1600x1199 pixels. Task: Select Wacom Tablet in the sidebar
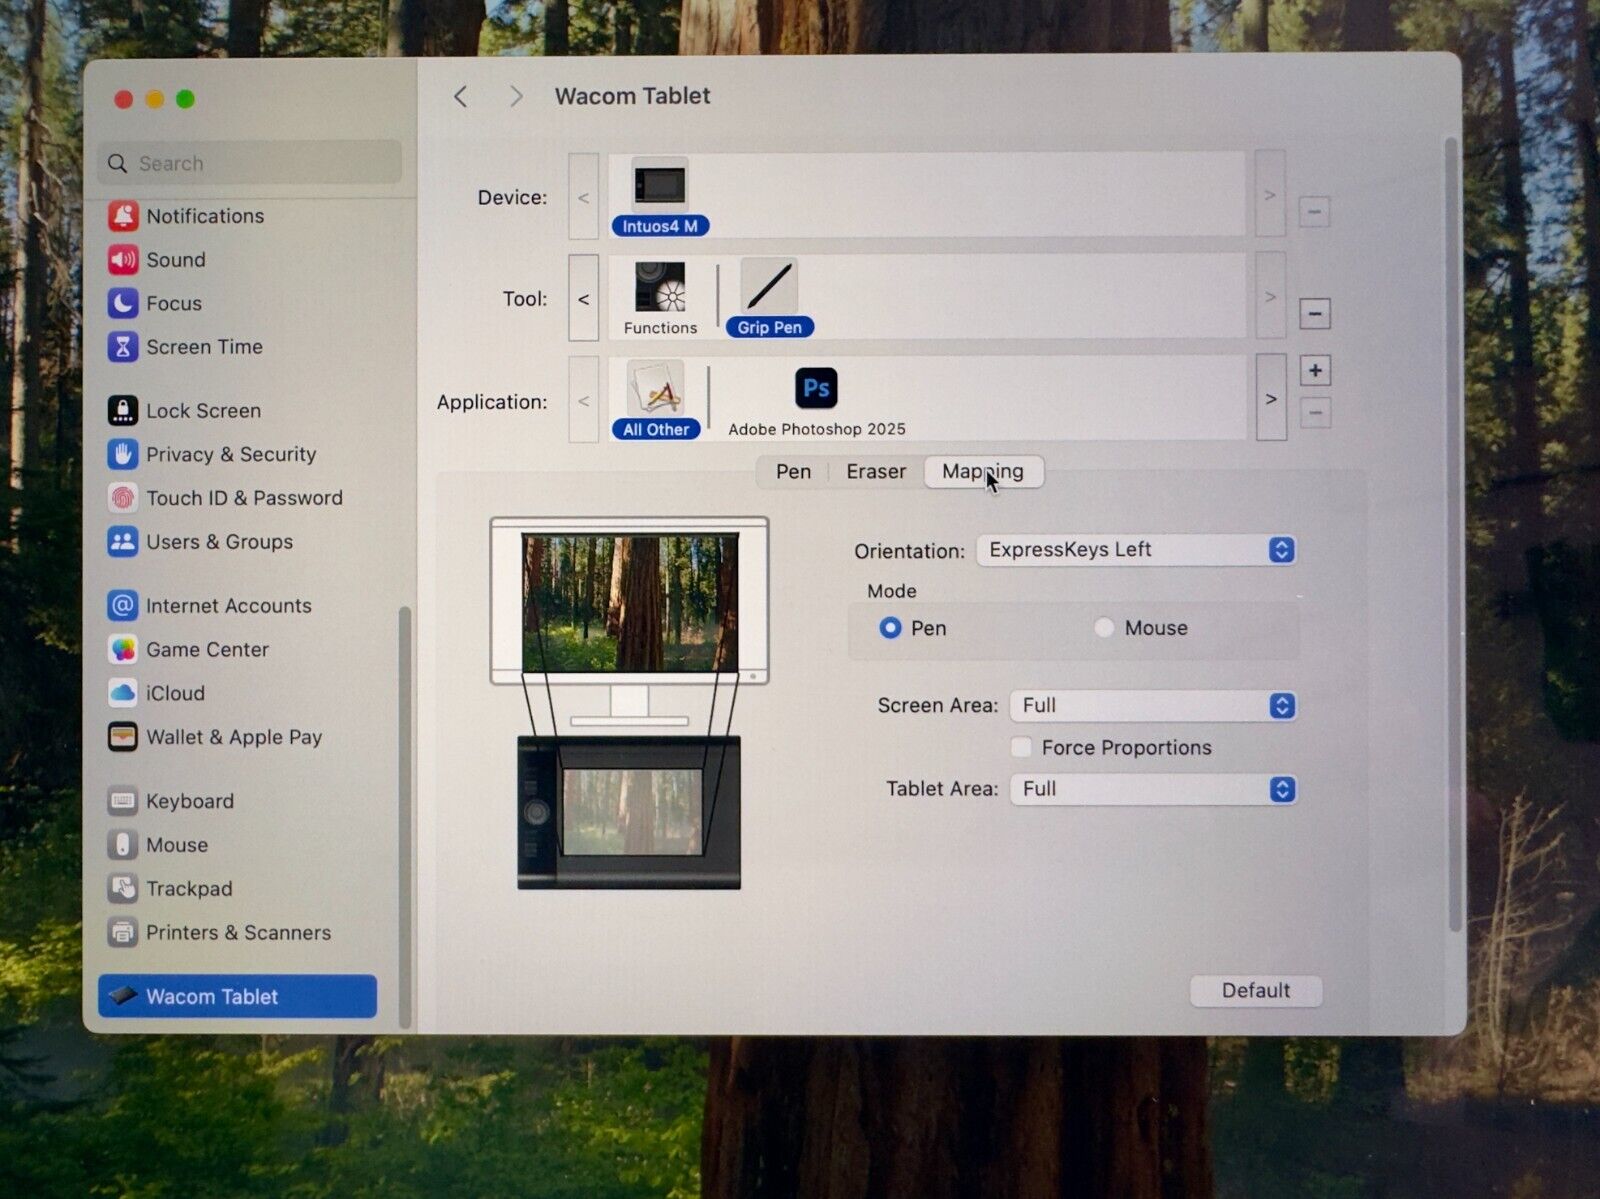coord(238,996)
